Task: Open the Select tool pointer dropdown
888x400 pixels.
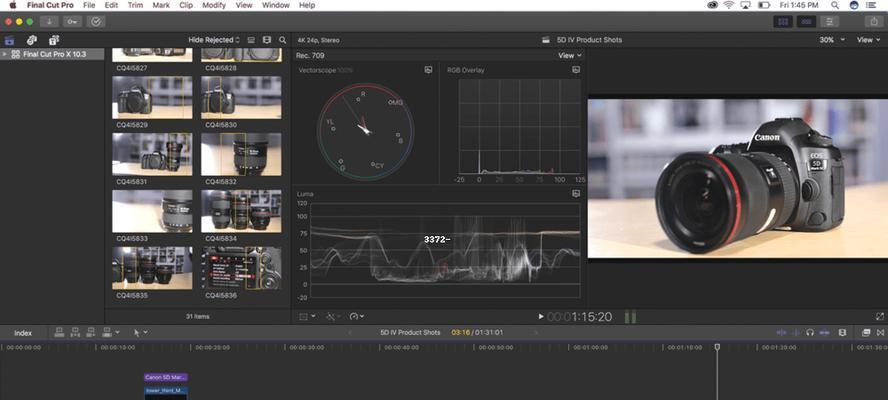Action: (x=140, y=333)
